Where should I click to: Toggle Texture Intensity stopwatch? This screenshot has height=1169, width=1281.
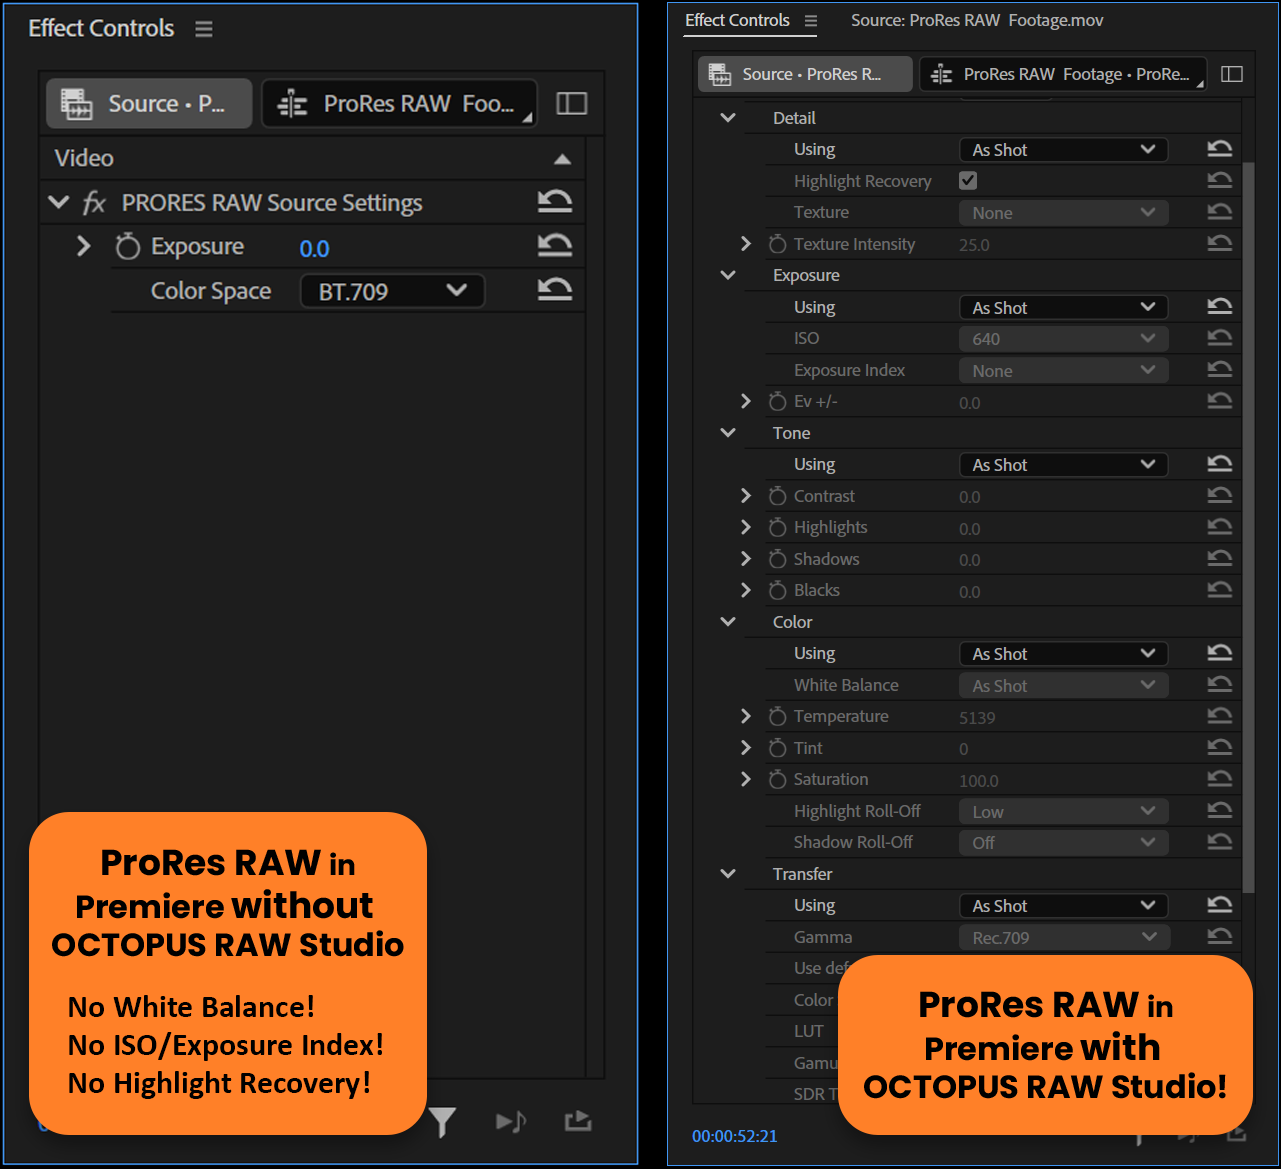777,244
